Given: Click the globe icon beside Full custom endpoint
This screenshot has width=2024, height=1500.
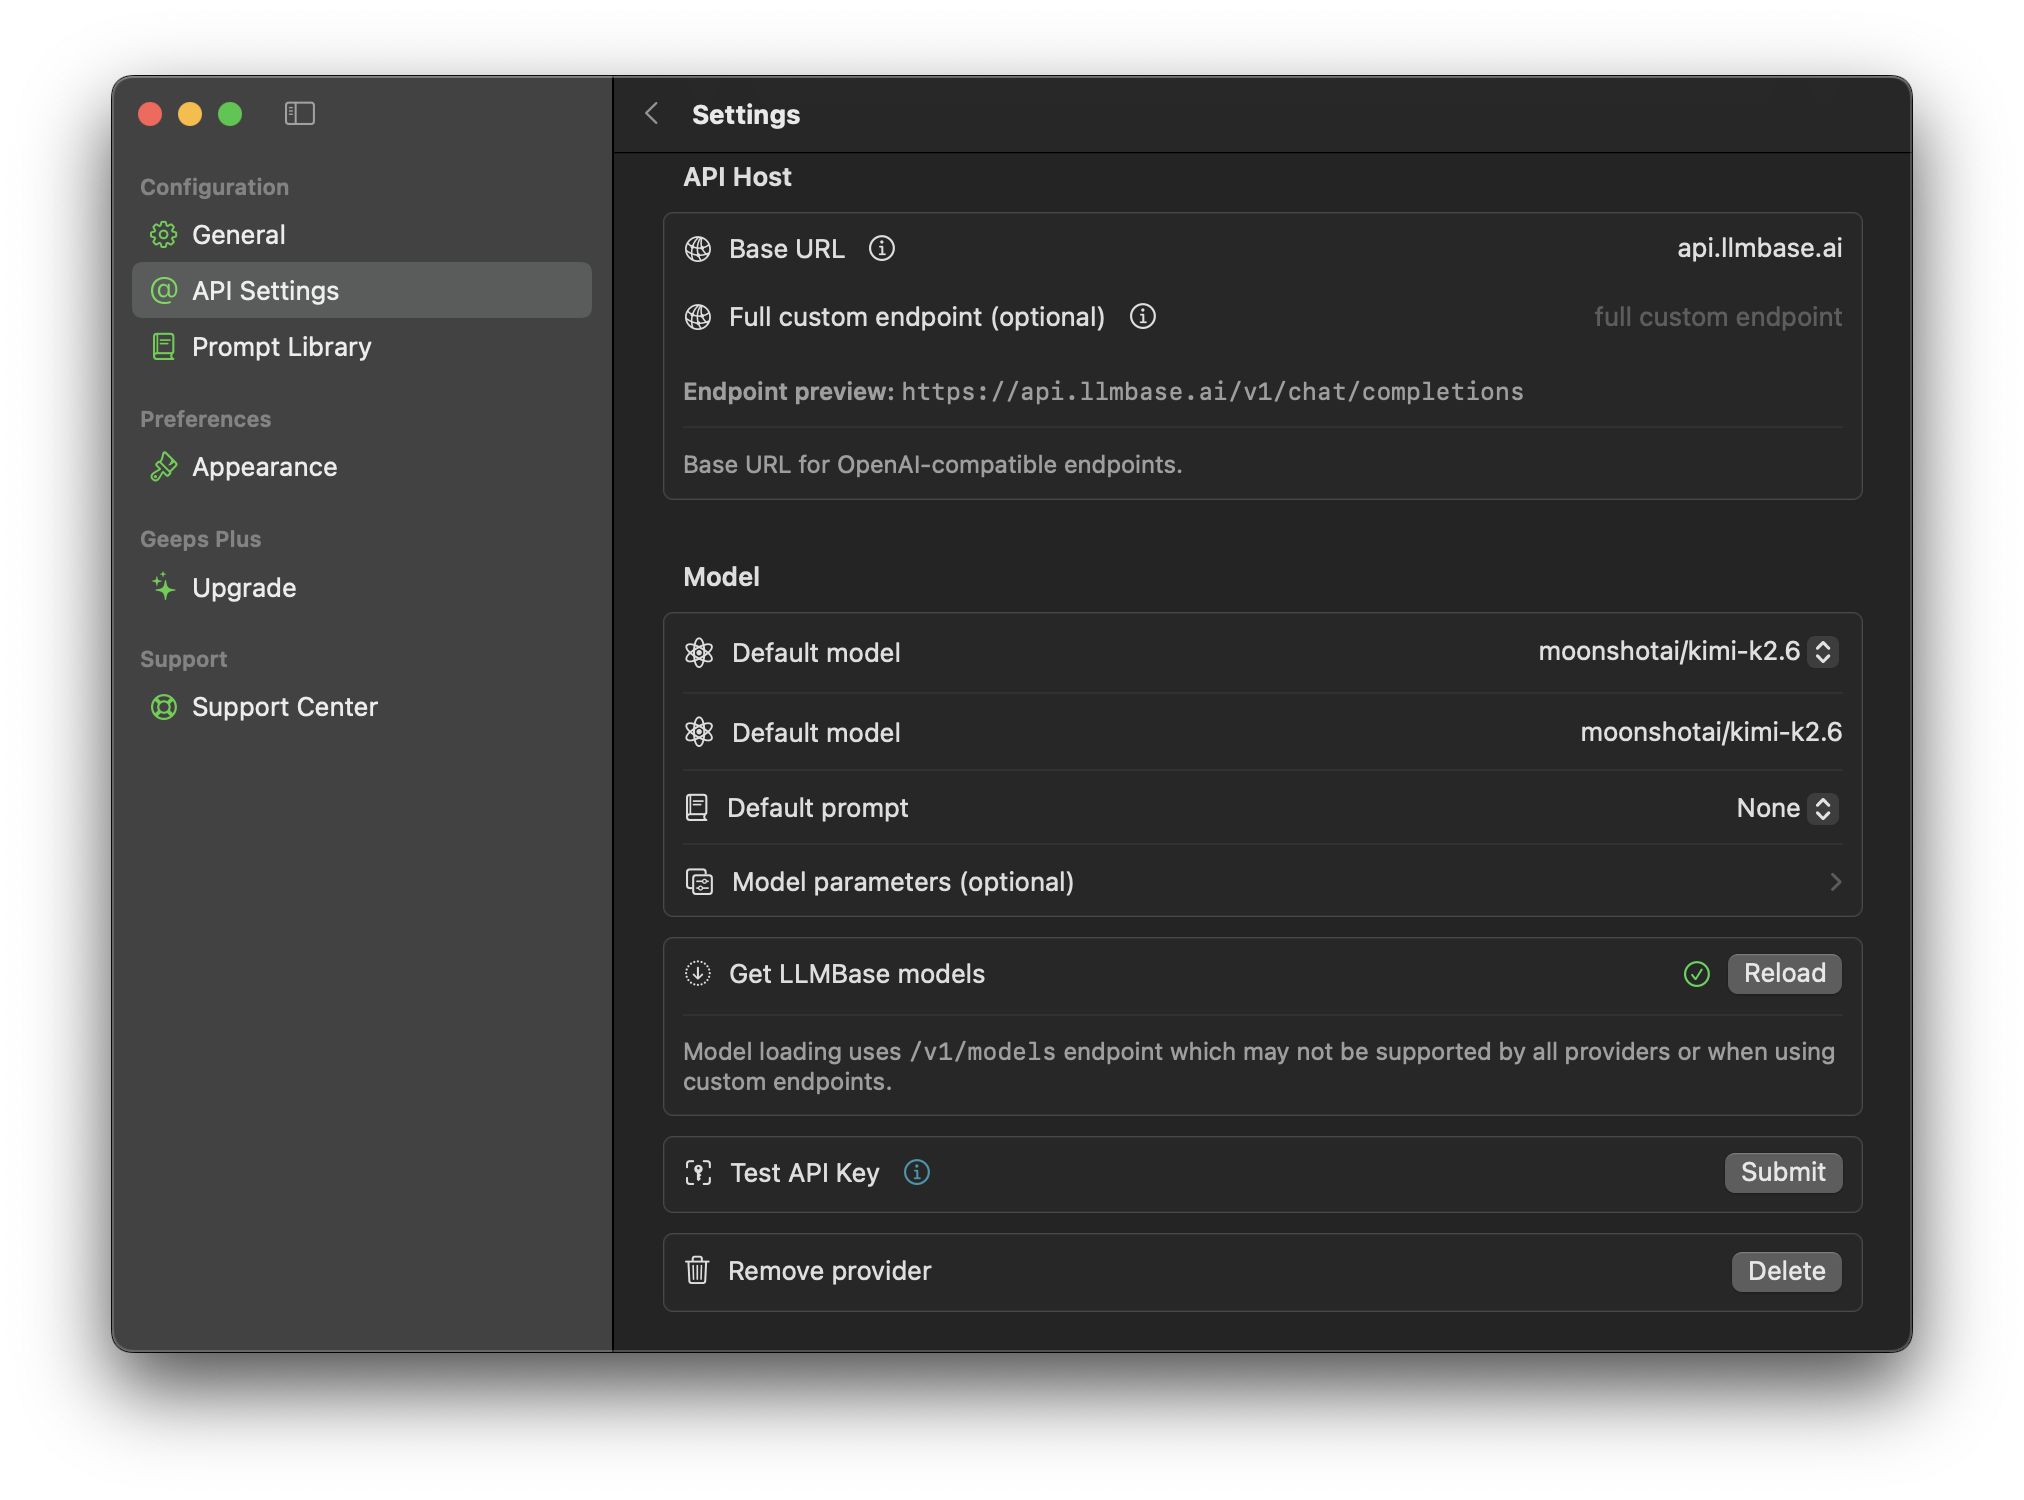Looking at the screenshot, I should point(698,317).
